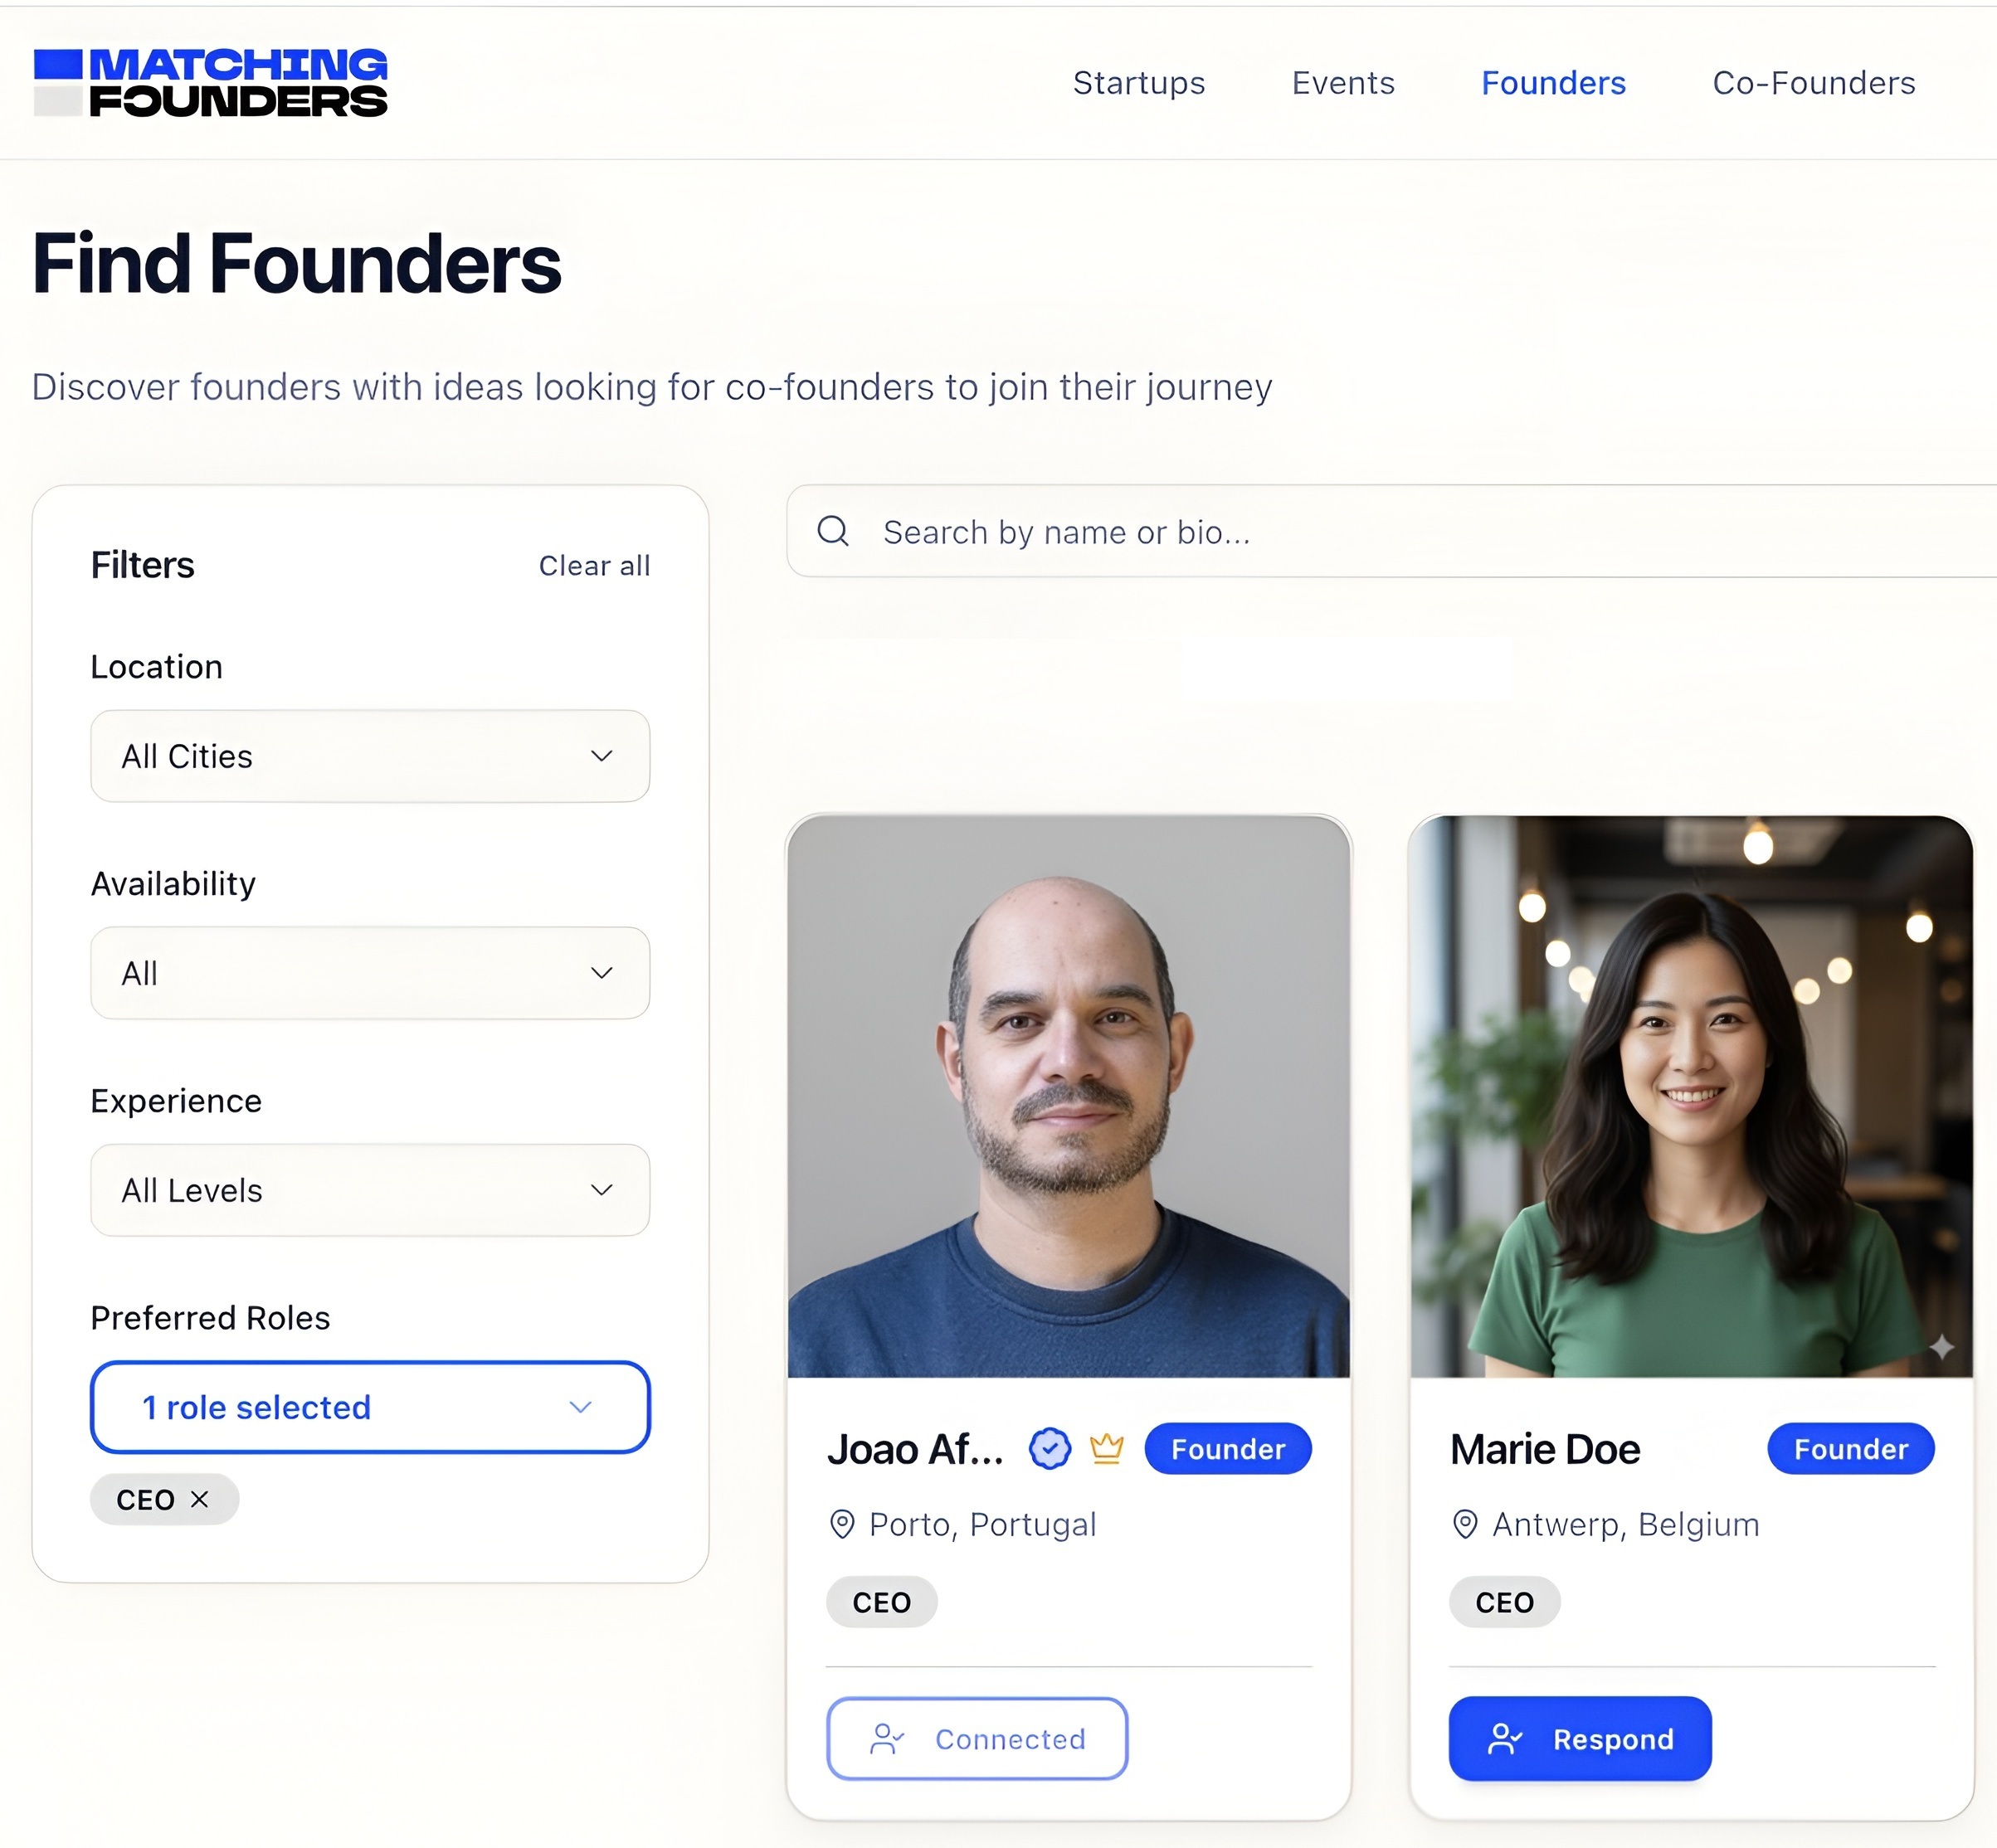Open Joao's profile photo

pyautogui.click(x=1068, y=1096)
